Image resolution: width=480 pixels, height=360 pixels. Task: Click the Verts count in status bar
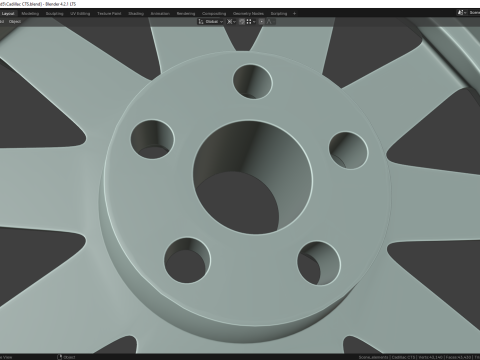tap(430, 357)
